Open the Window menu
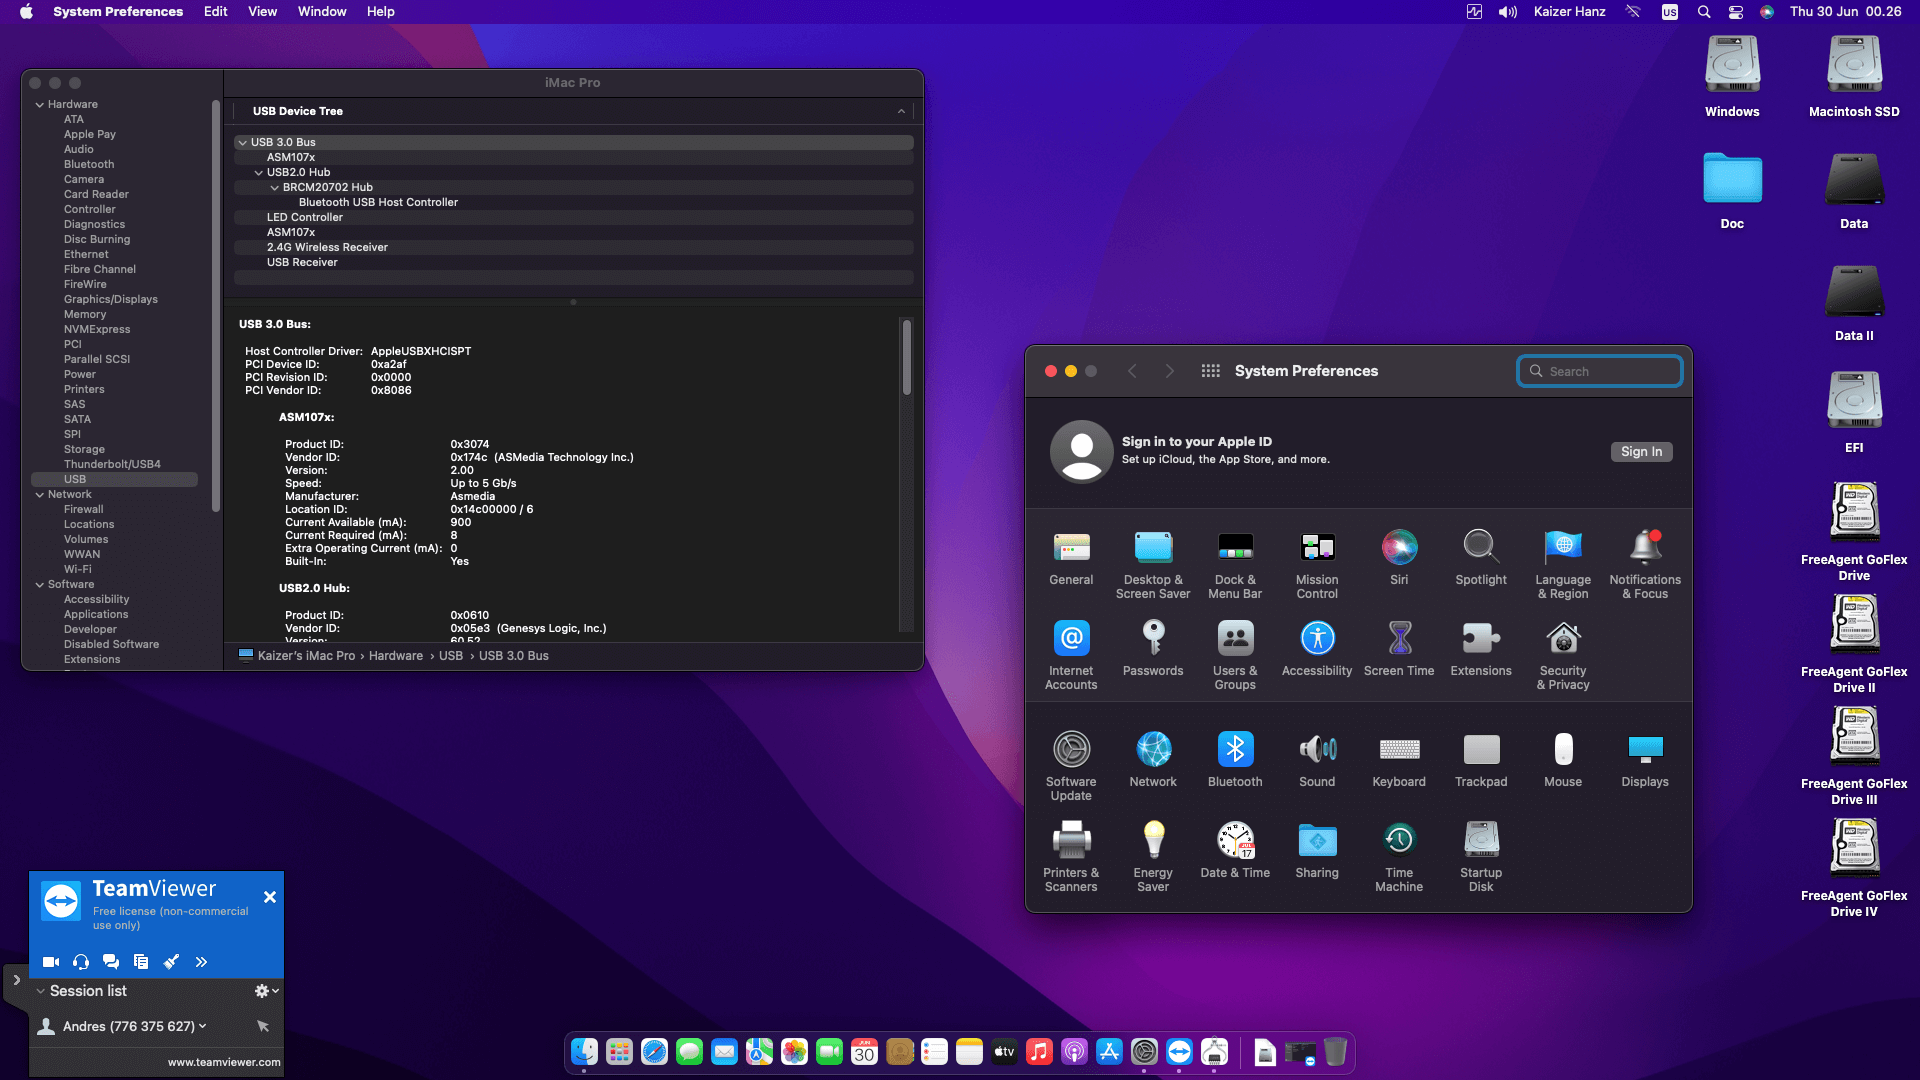 coord(321,12)
